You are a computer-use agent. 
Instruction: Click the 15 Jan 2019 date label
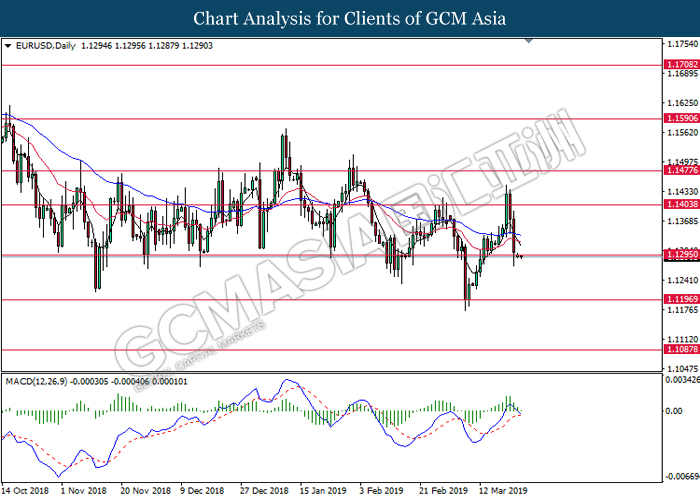point(323,491)
